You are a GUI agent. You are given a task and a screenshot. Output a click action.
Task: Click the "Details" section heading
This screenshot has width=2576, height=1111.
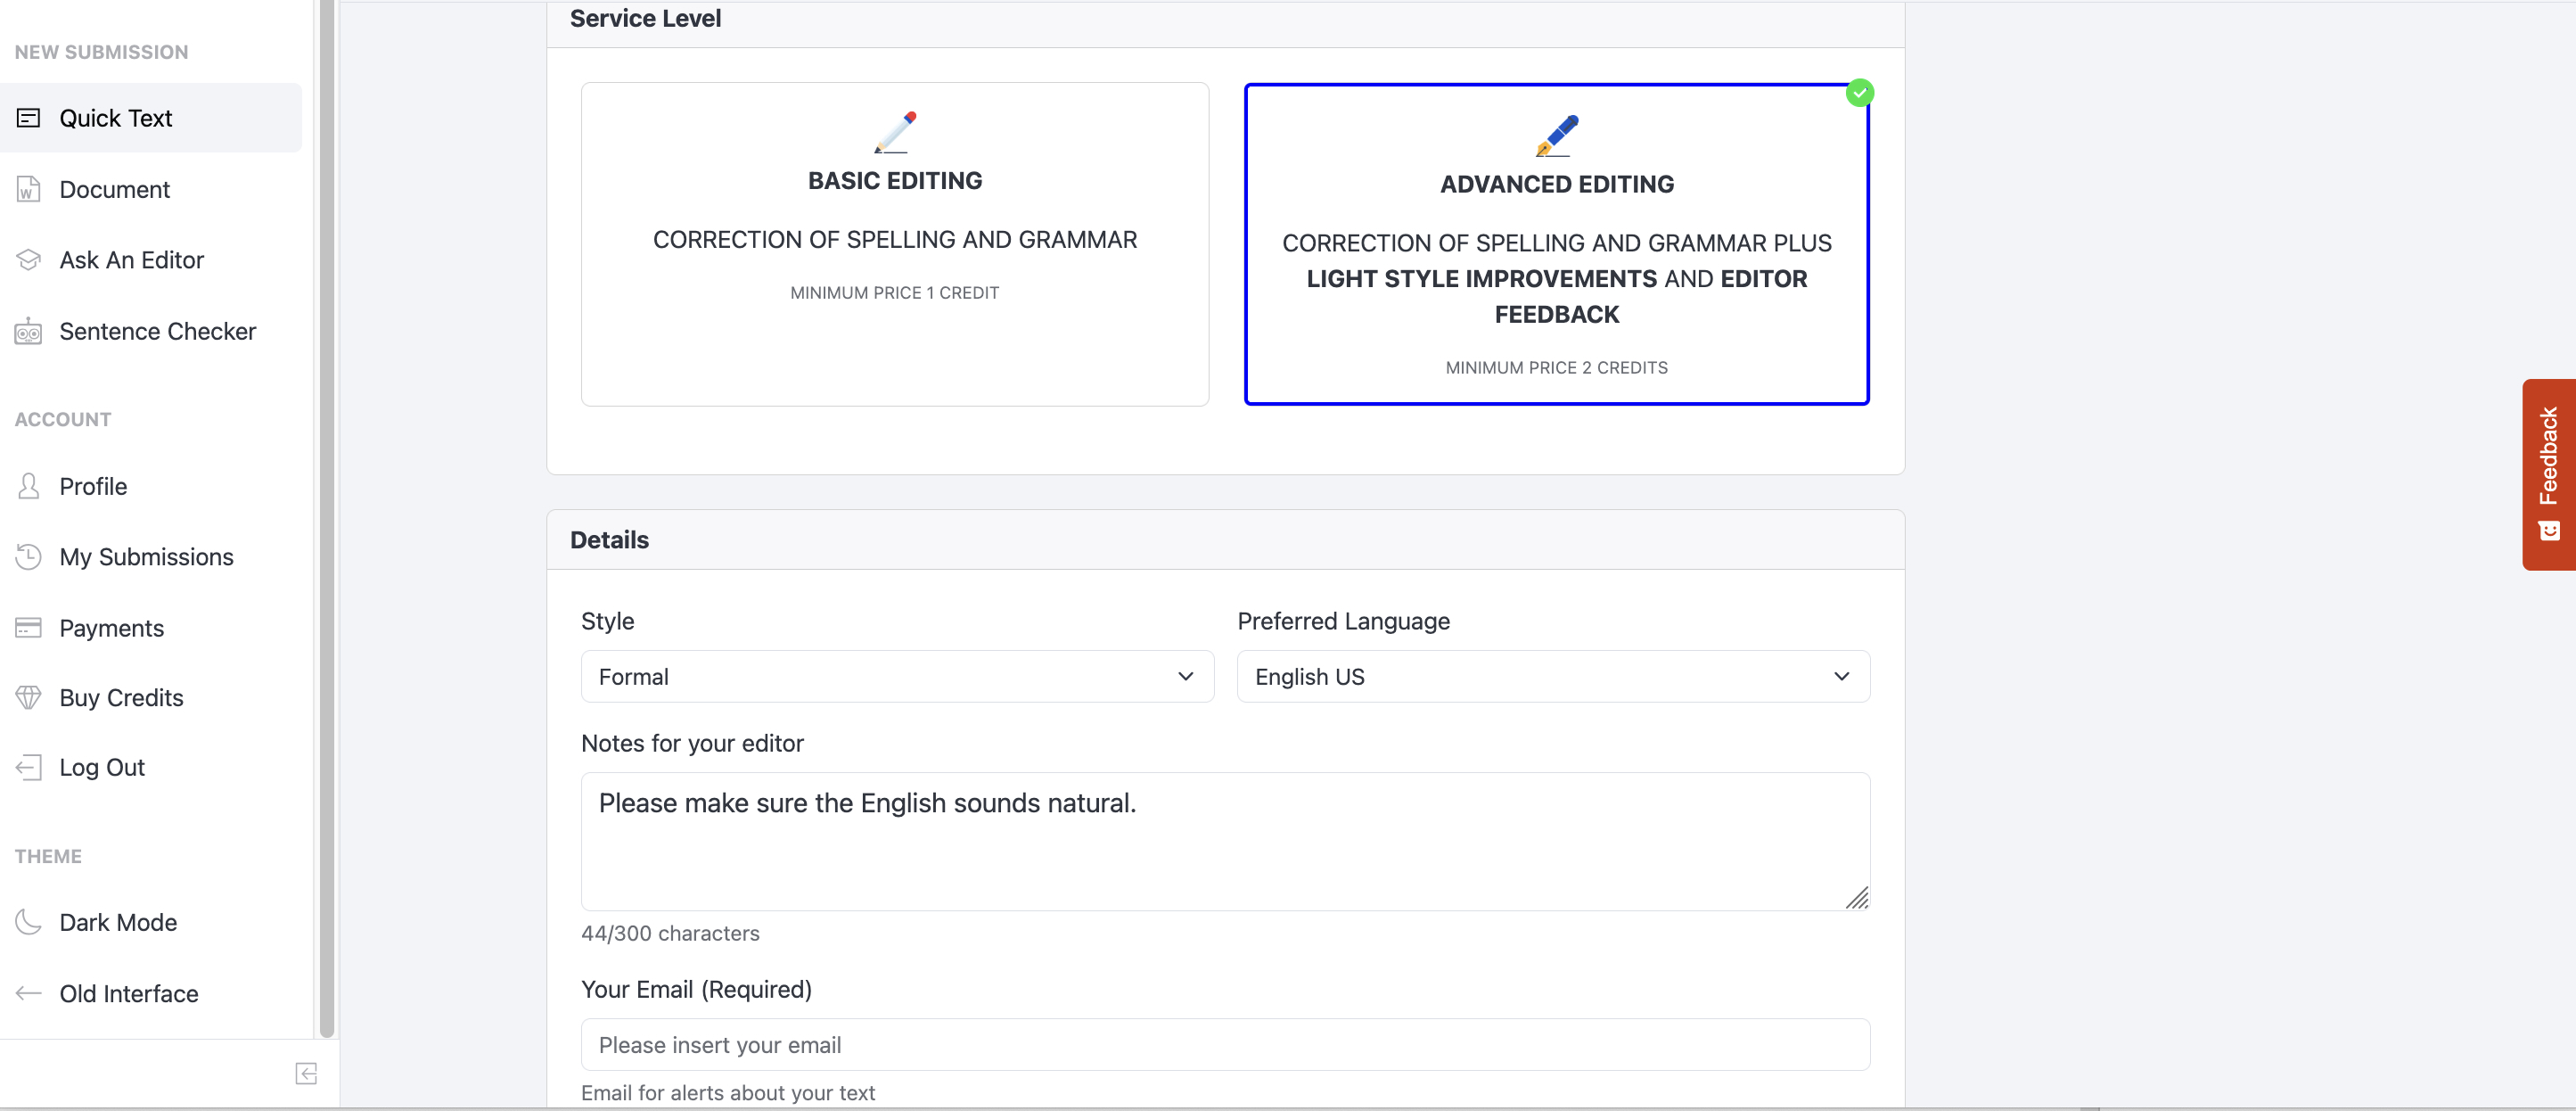coord(609,540)
